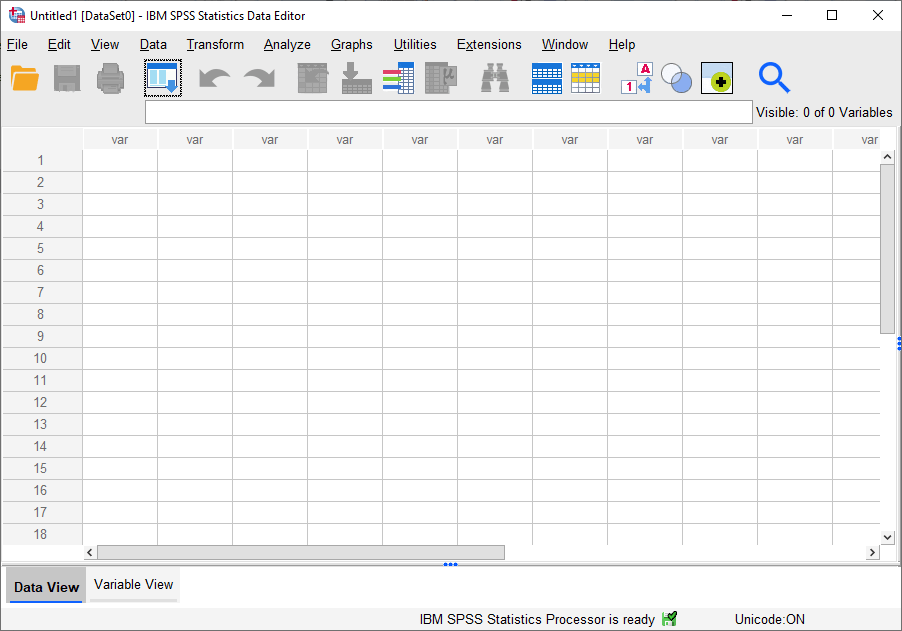This screenshot has width=902, height=631.
Task: Open the Use Variable Sets icon
Action: pos(676,78)
